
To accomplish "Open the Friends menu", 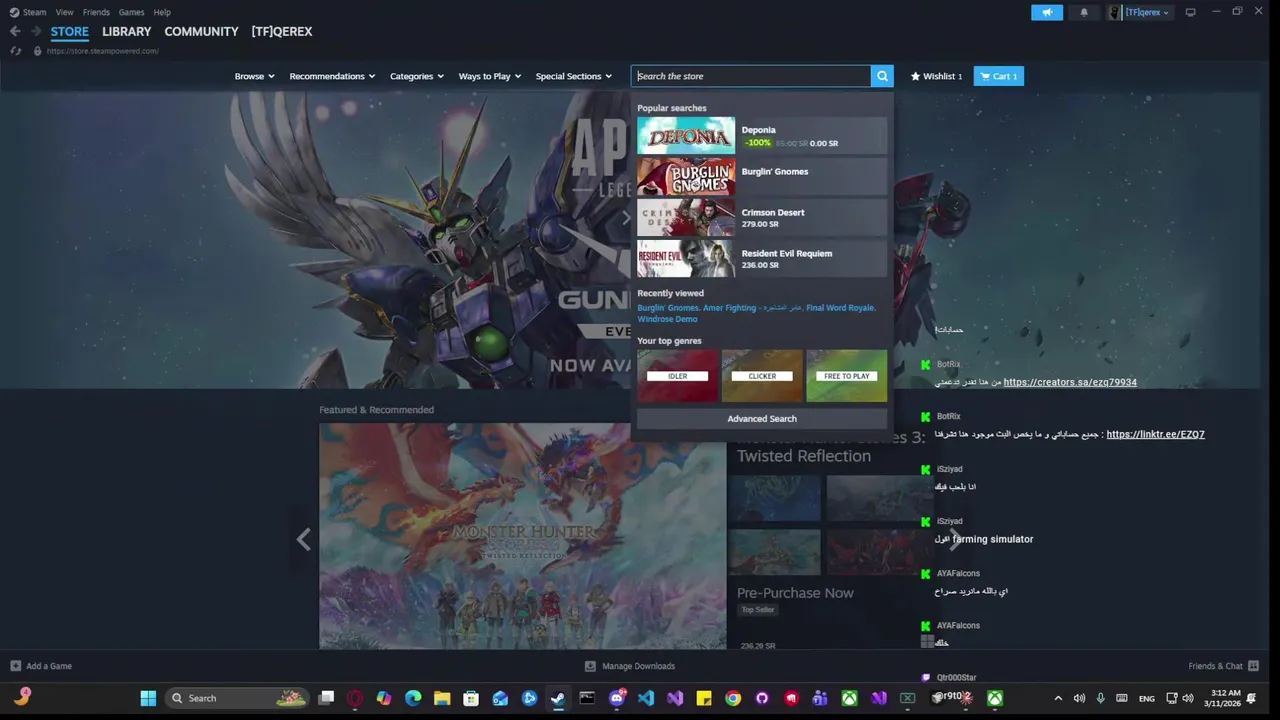I will point(96,12).
